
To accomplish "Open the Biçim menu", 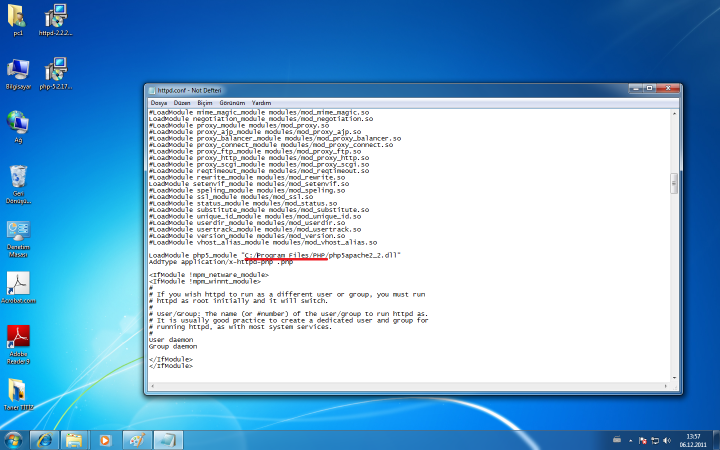I will 205,102.
